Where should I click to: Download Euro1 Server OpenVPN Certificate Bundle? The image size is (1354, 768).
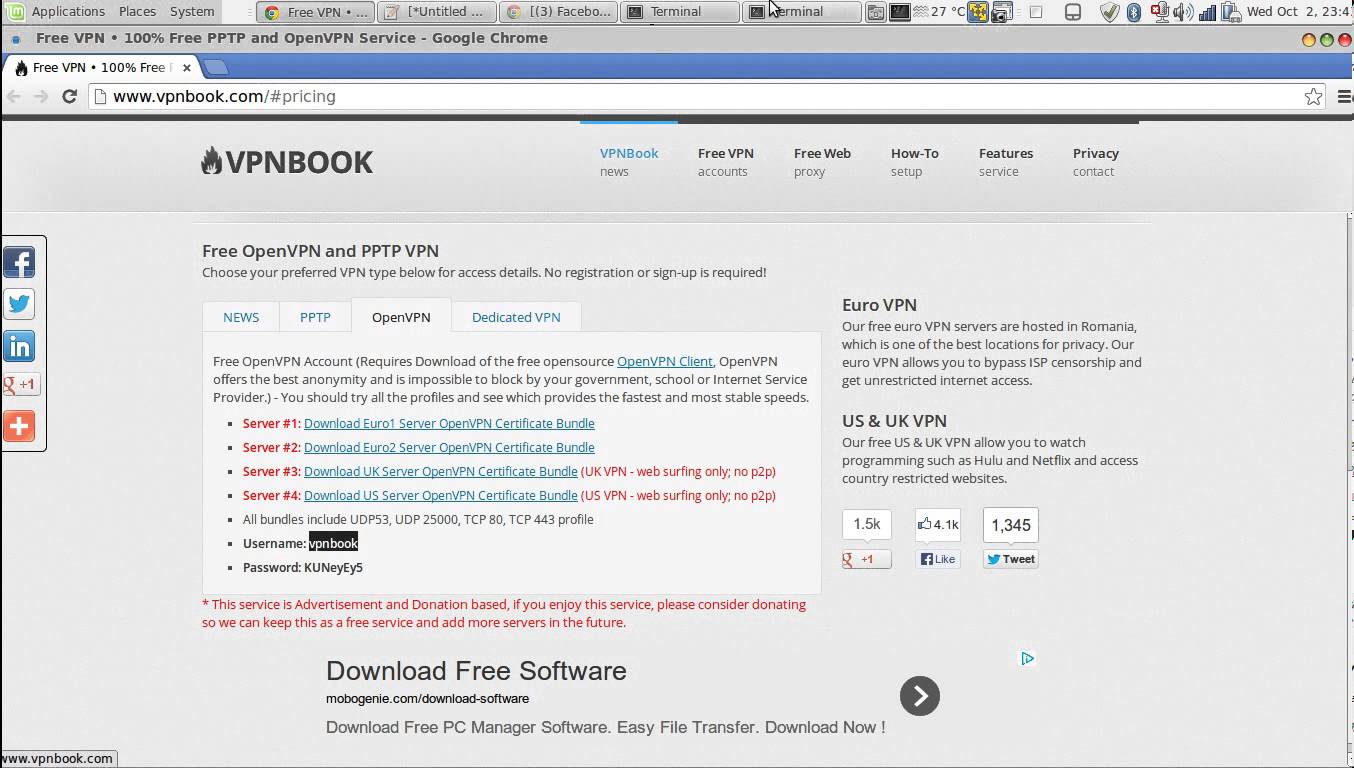449,423
